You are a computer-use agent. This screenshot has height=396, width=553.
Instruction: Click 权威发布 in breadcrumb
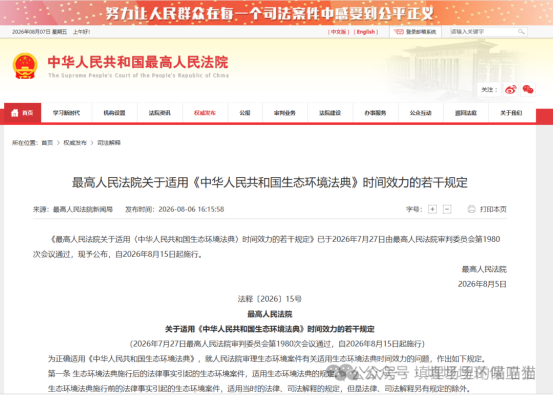tap(75, 142)
